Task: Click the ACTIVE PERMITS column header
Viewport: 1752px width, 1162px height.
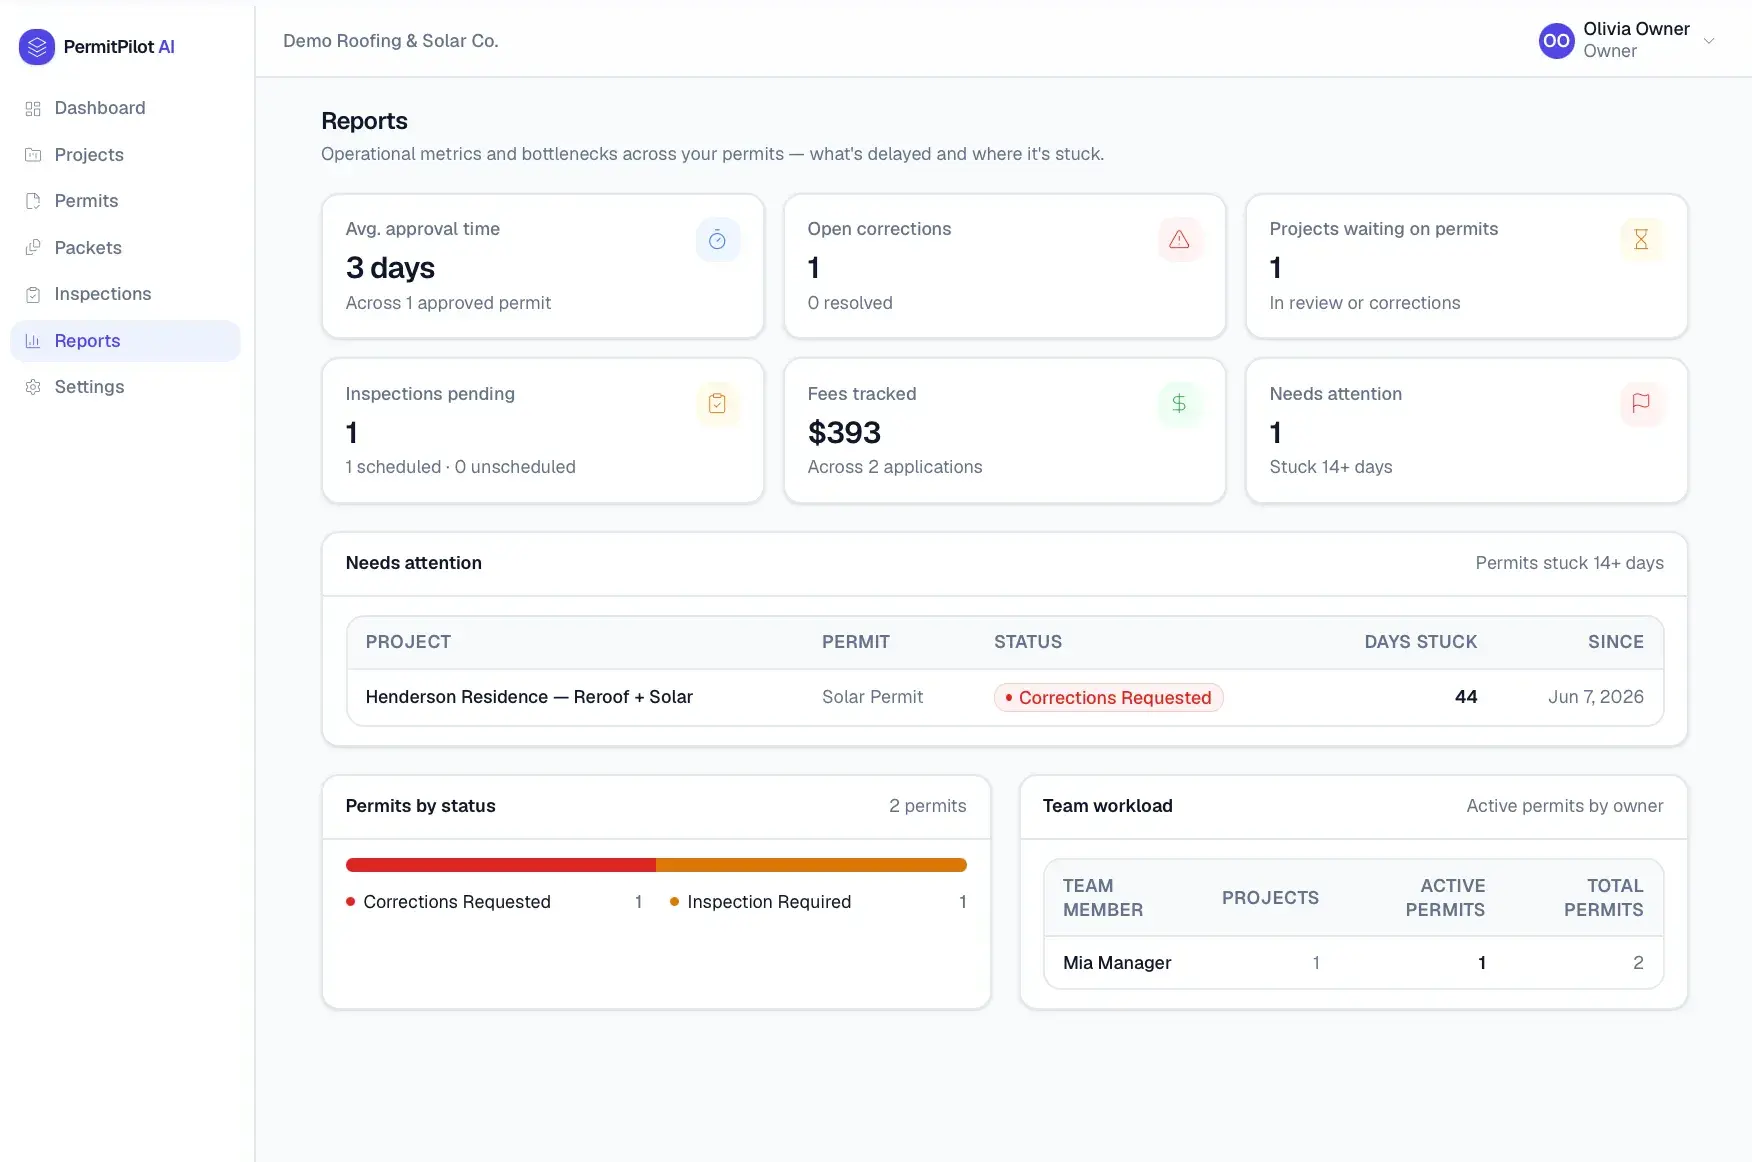Action: (1445, 898)
